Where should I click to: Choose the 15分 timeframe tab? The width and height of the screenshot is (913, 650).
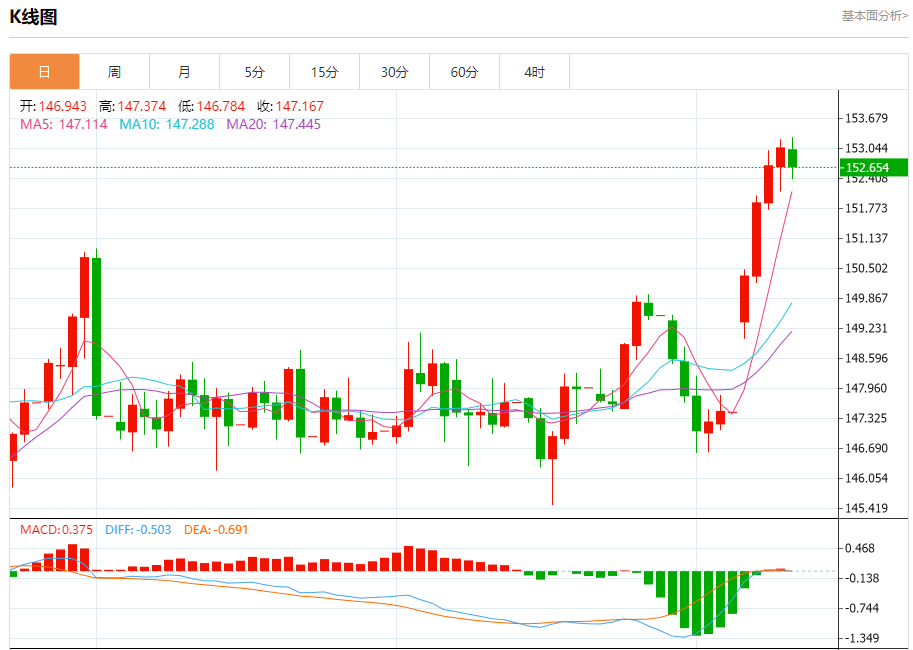[x=324, y=72]
